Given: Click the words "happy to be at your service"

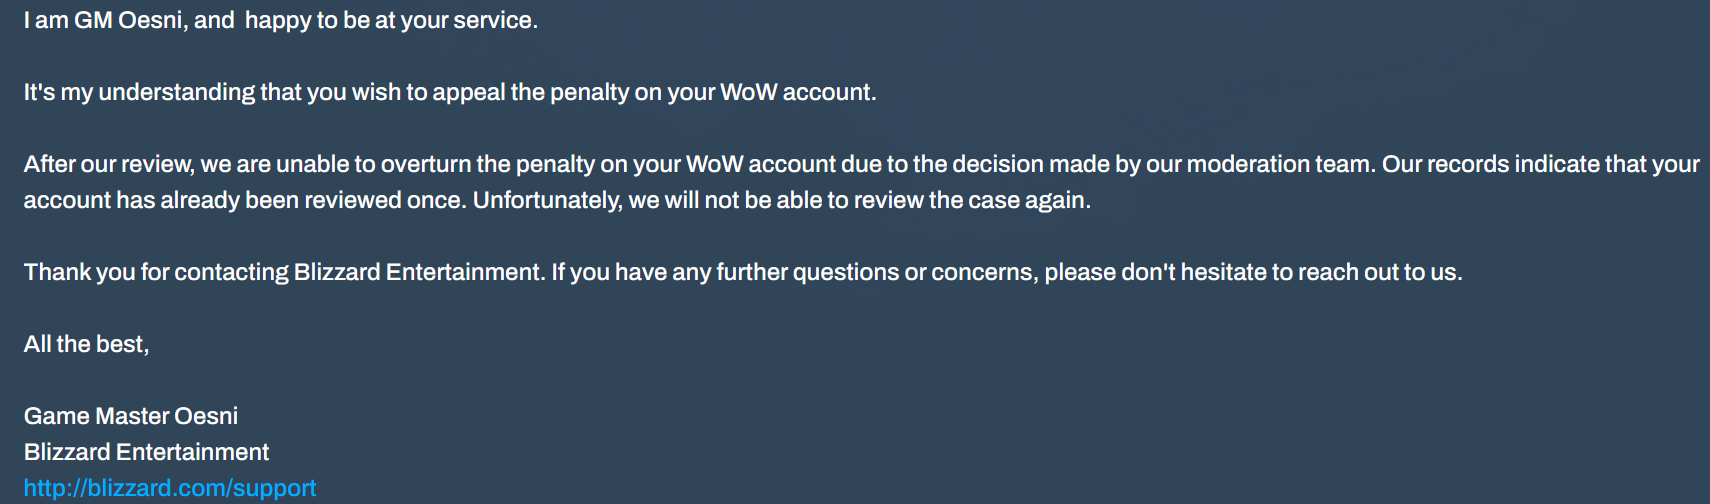Looking at the screenshot, I should point(390,20).
